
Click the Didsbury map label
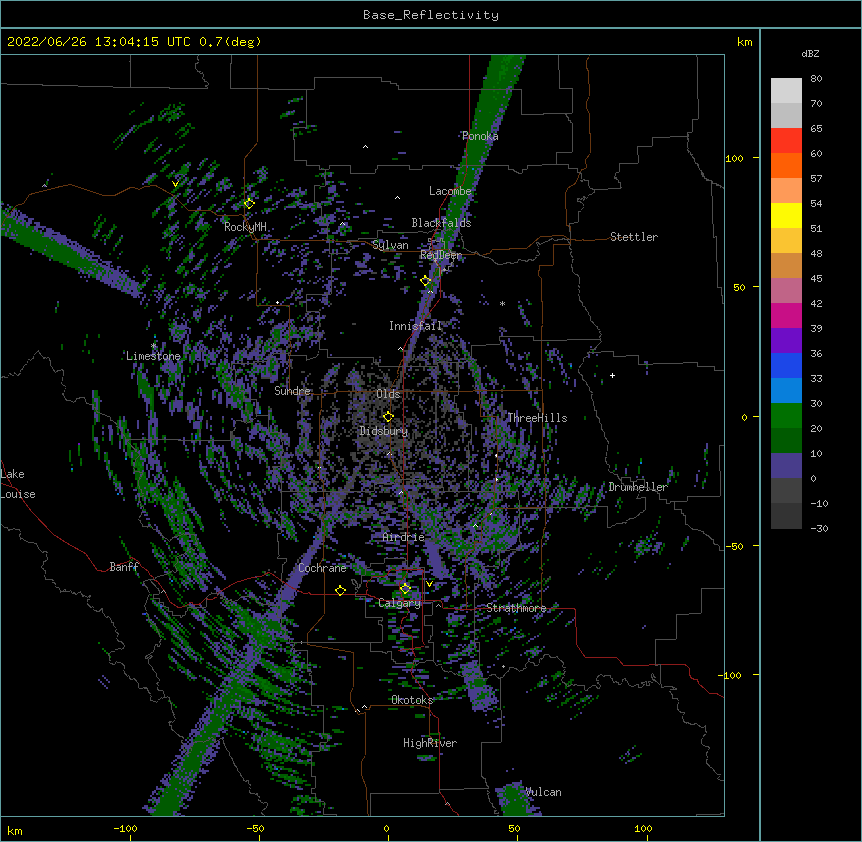click(x=384, y=431)
